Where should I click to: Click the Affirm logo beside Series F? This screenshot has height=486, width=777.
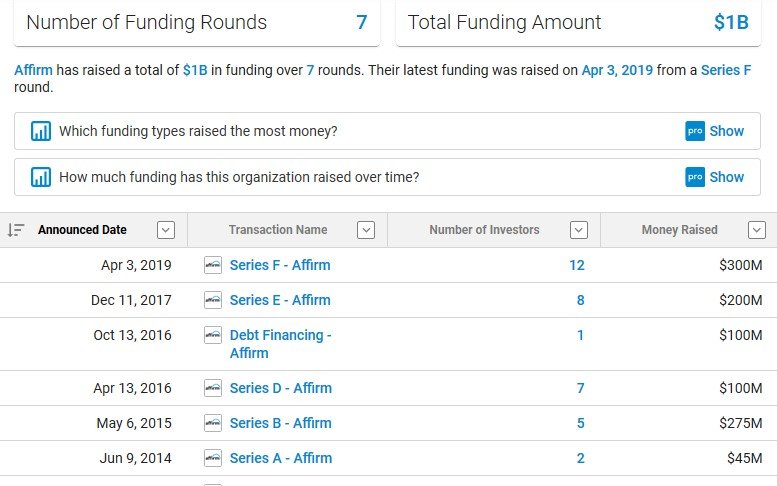pyautogui.click(x=213, y=265)
